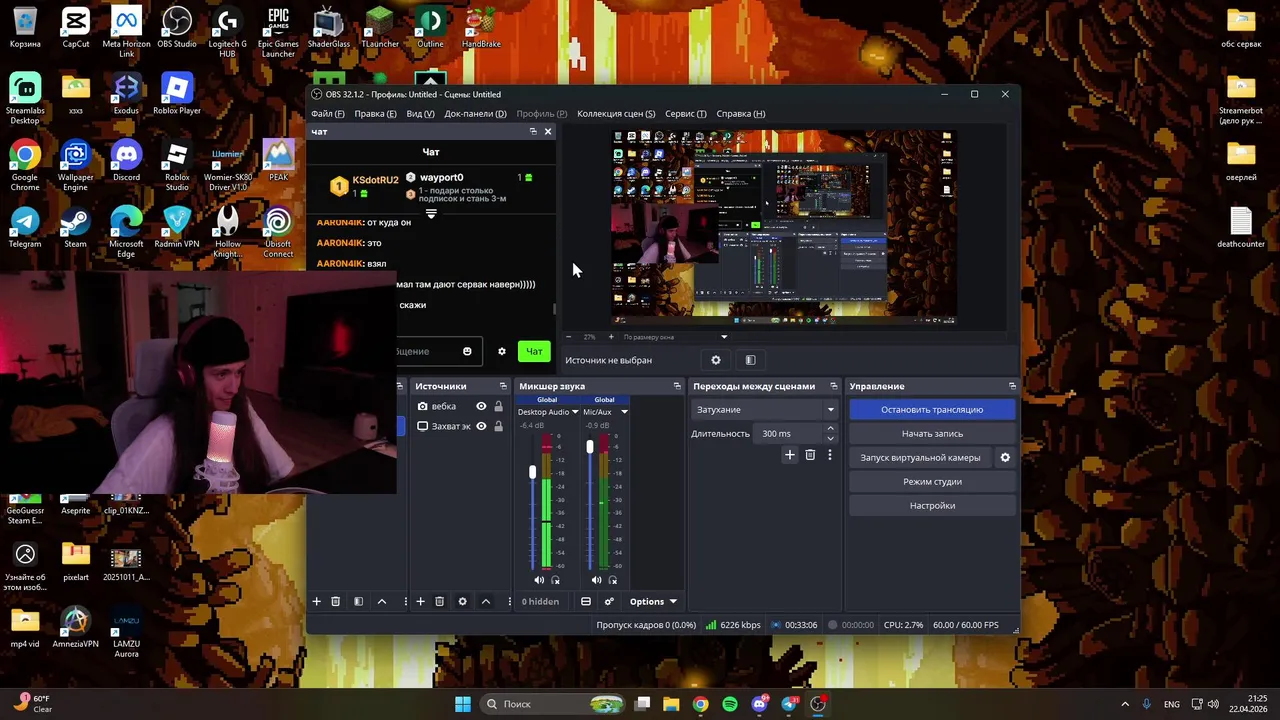
Task: Open transition properties three-dot menu
Action: [829, 455]
